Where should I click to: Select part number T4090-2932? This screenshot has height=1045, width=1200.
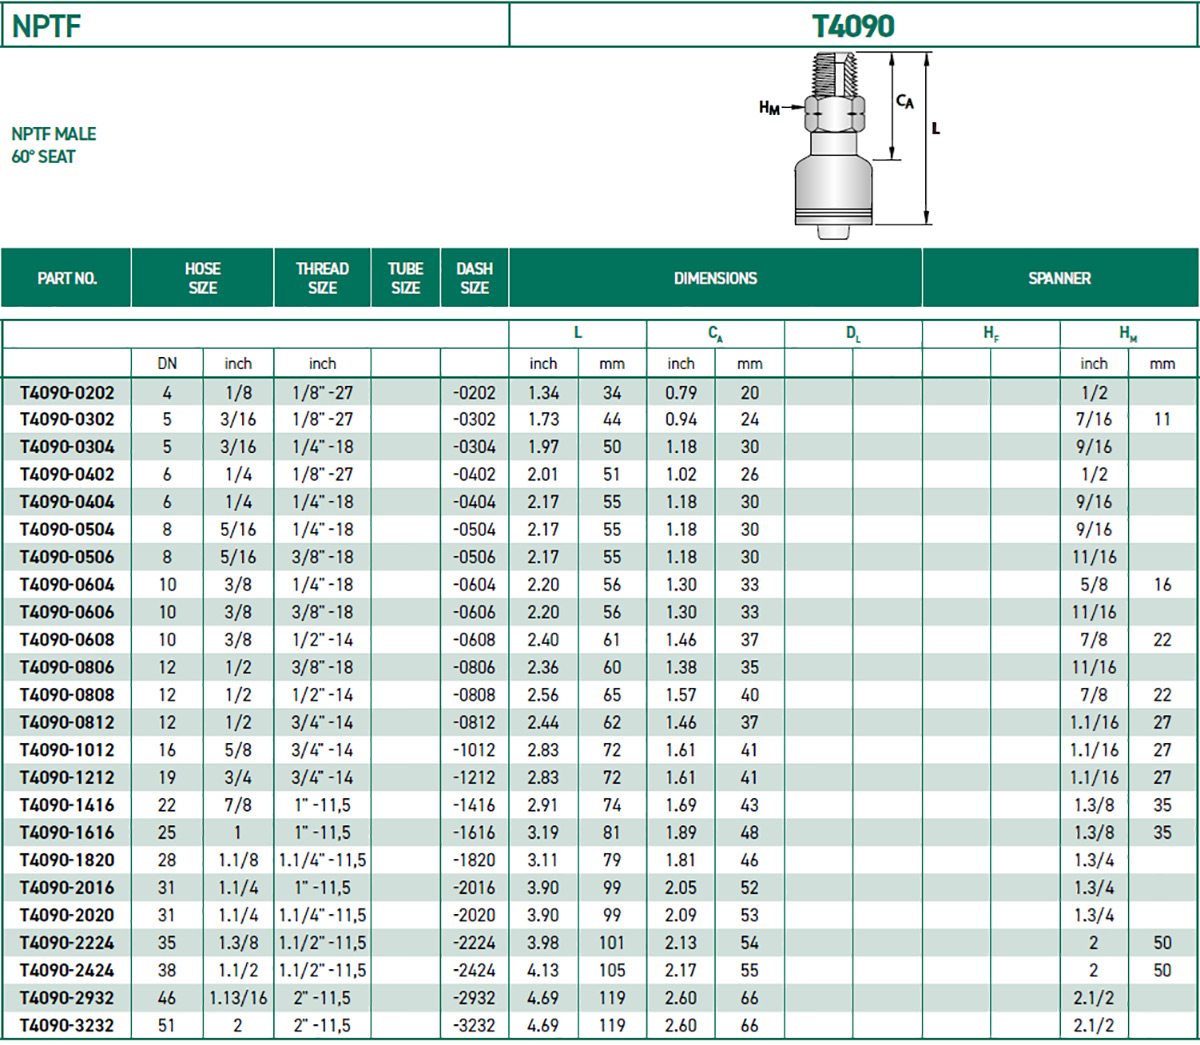point(67,998)
